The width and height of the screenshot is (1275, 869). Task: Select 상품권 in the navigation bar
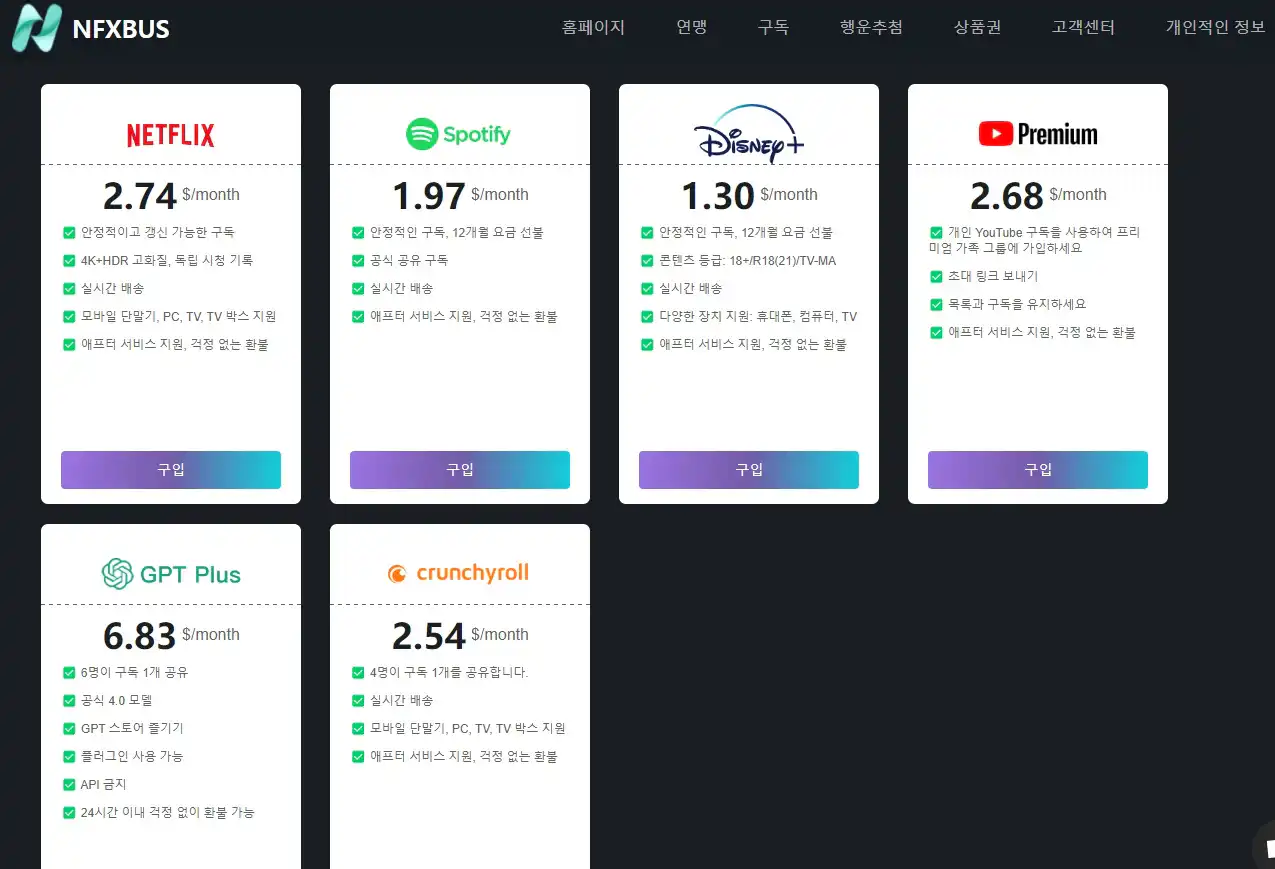(x=977, y=27)
